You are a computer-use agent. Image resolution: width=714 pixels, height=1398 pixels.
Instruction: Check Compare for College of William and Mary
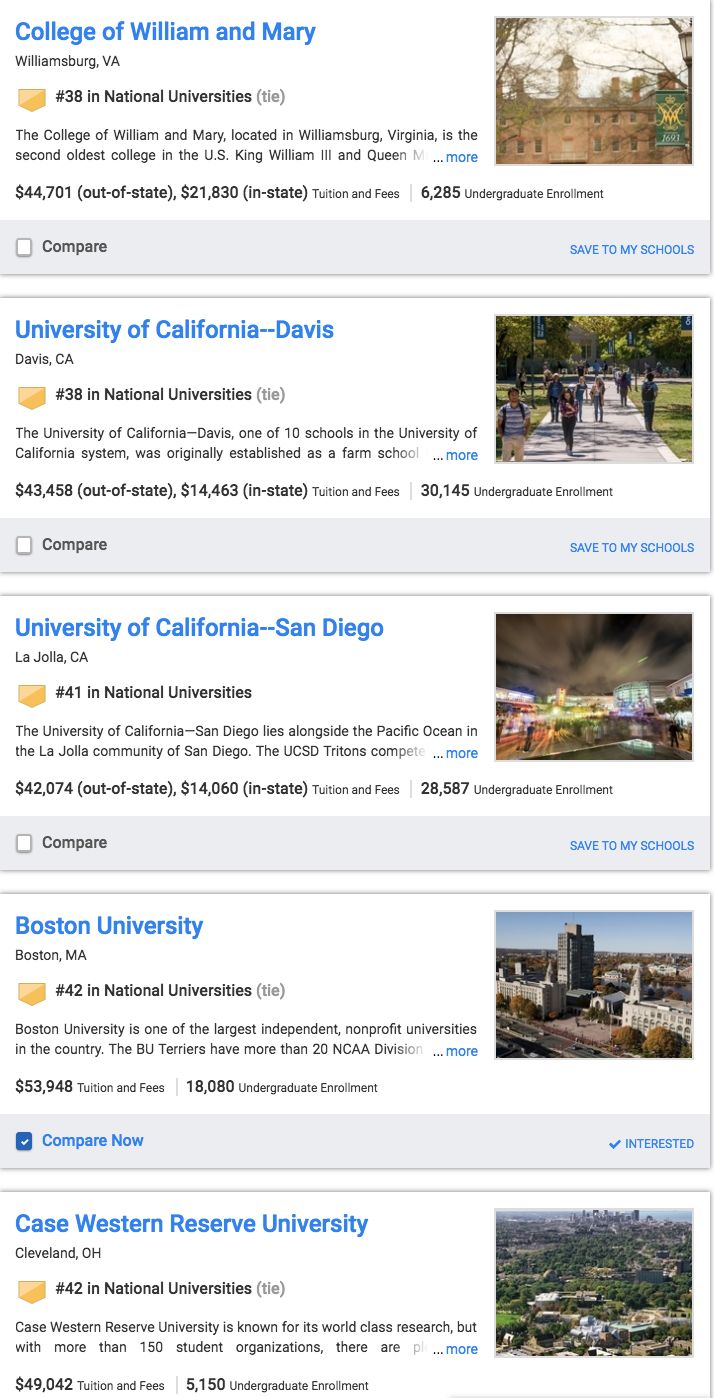click(x=24, y=247)
